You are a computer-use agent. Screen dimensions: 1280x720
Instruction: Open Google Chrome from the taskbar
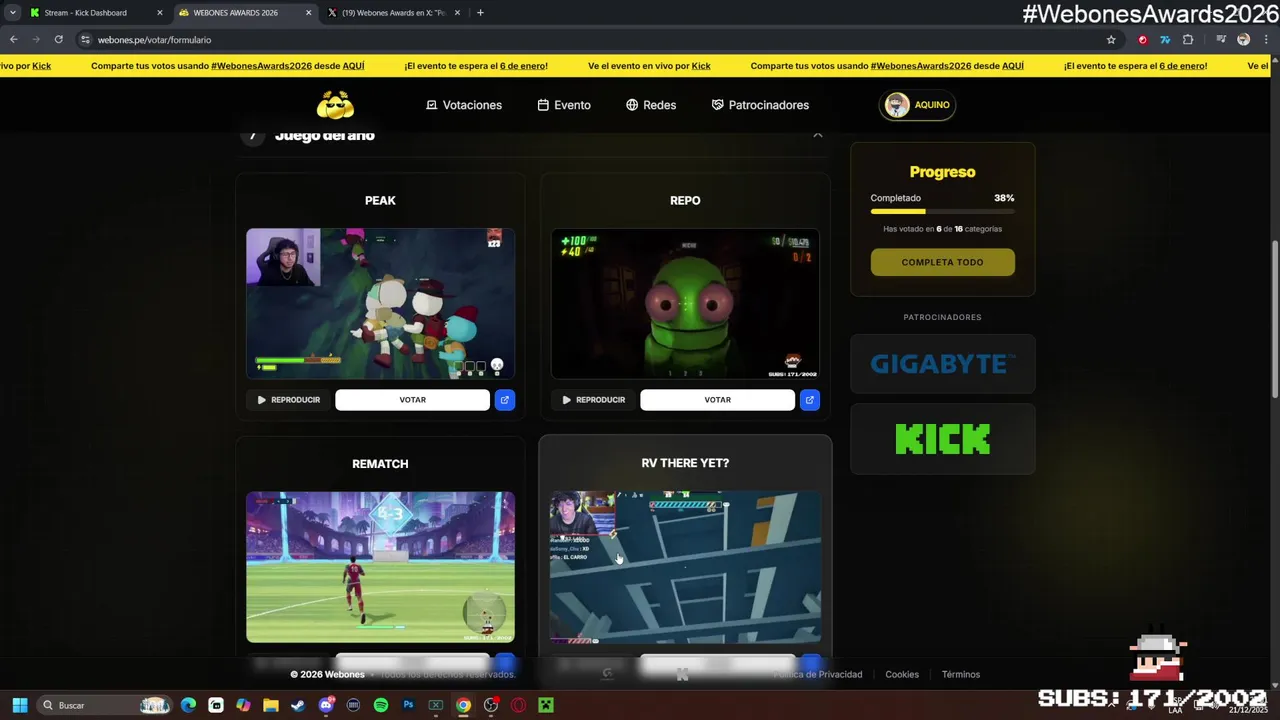pyautogui.click(x=463, y=705)
